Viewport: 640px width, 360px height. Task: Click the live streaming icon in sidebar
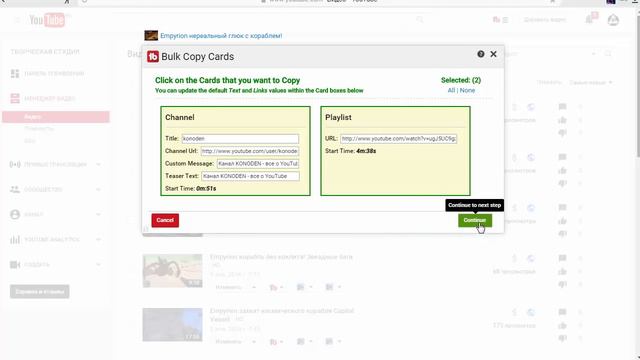pyautogui.click(x=15, y=164)
